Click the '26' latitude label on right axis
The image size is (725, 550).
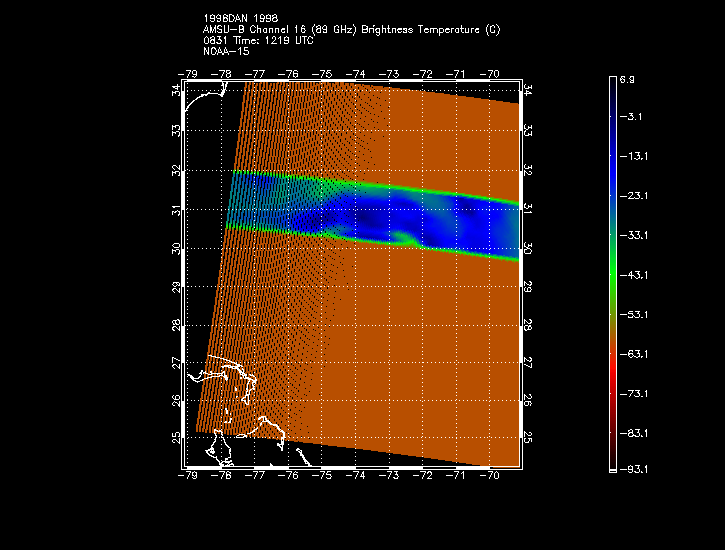pos(528,401)
